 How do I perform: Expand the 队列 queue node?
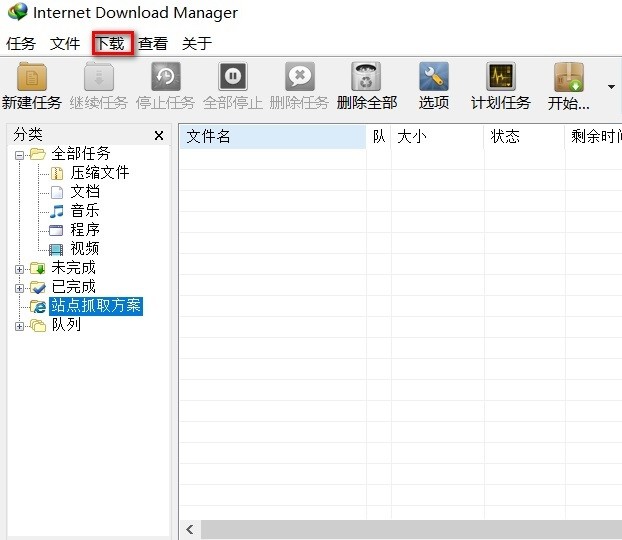point(19,326)
